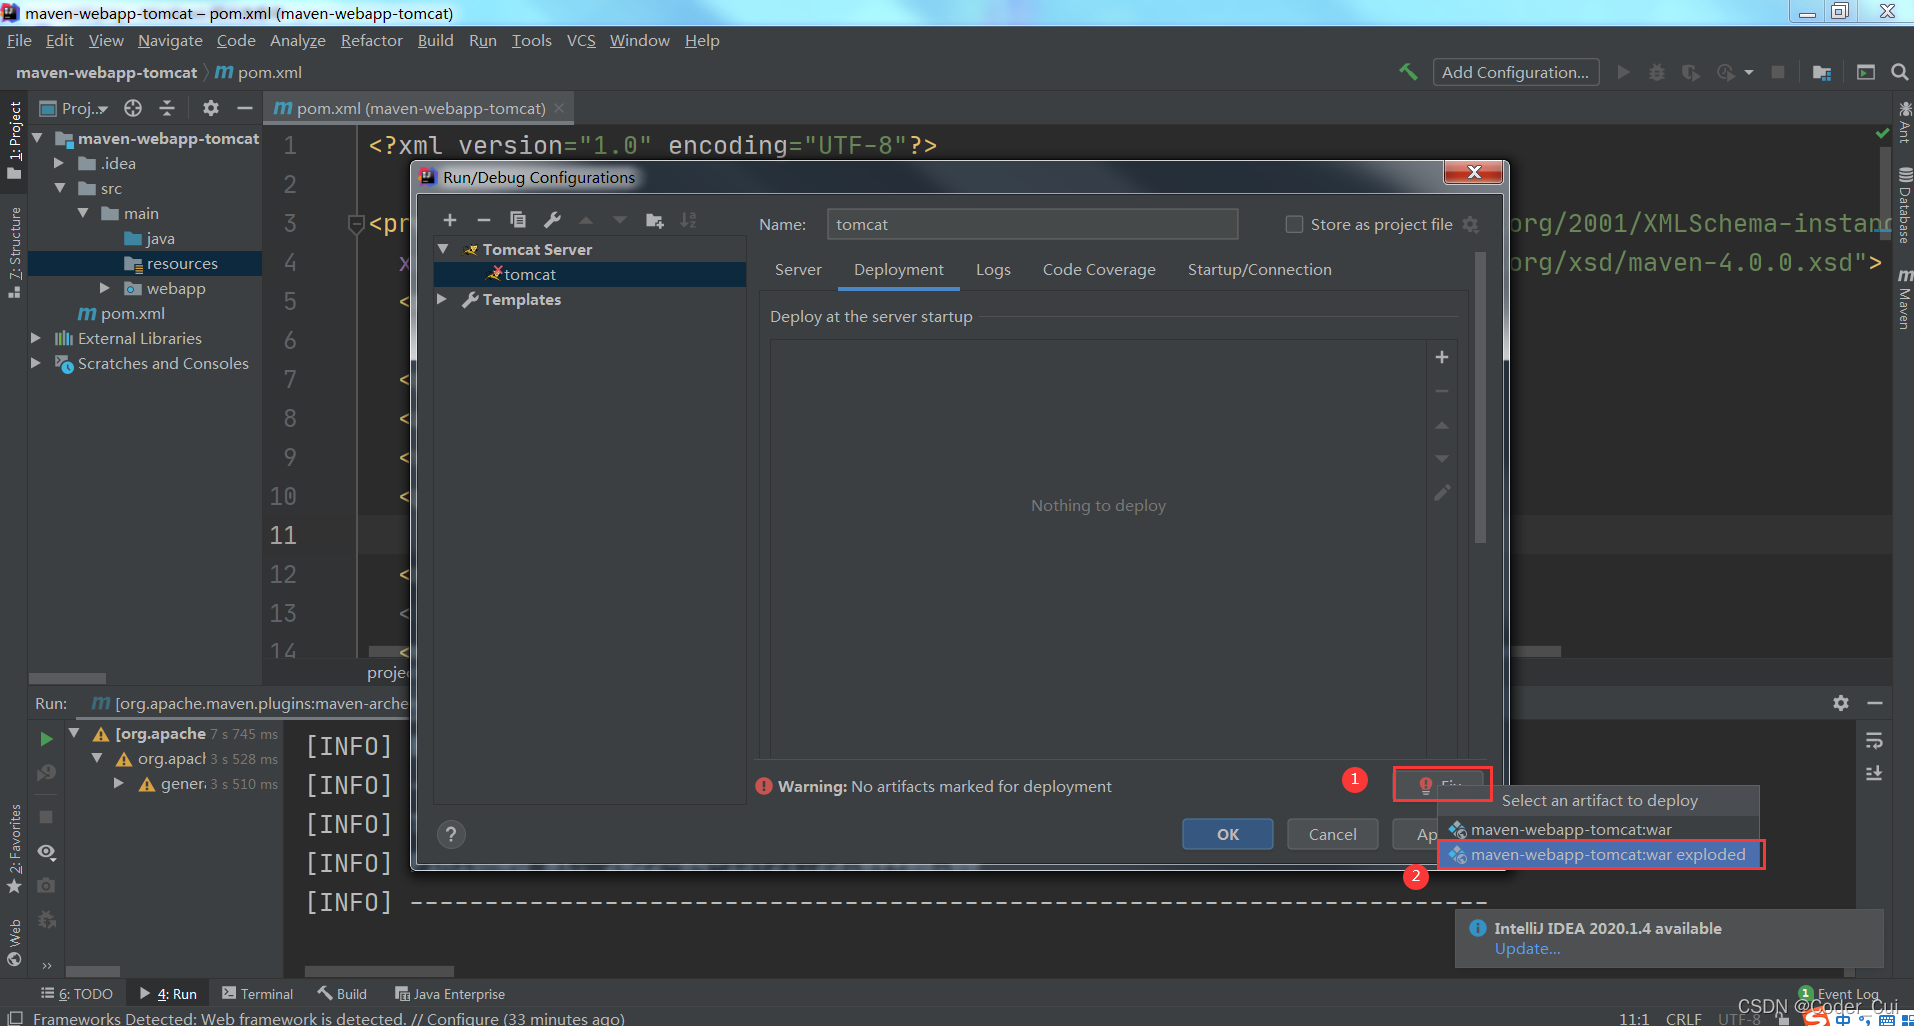Collapse all icon in Project panel
This screenshot has height=1026, width=1914.
(x=167, y=108)
